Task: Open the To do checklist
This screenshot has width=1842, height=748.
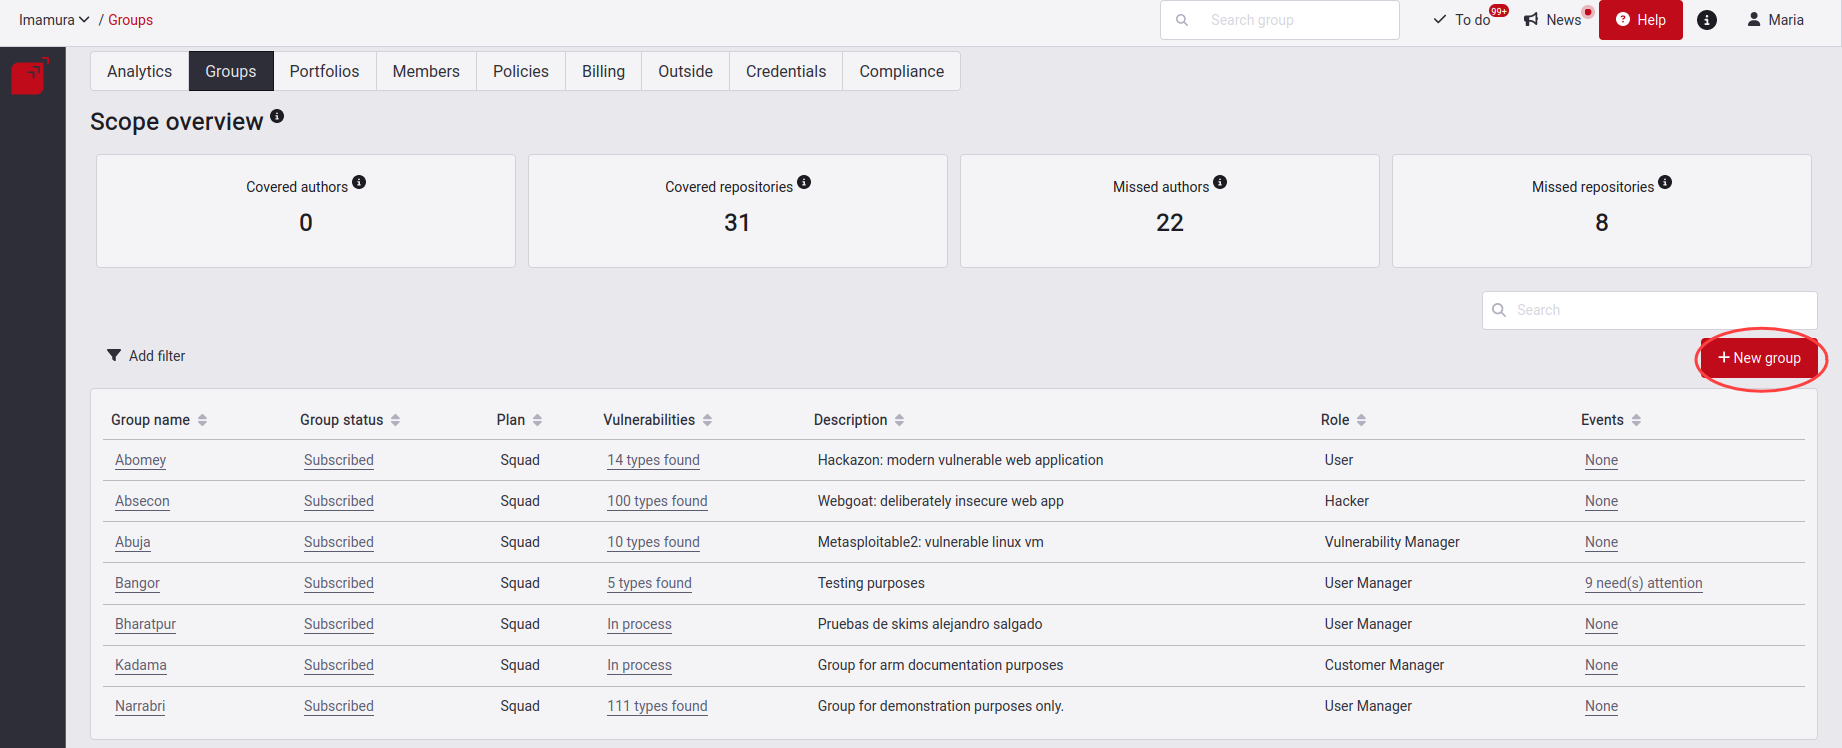Action: 1462,20
